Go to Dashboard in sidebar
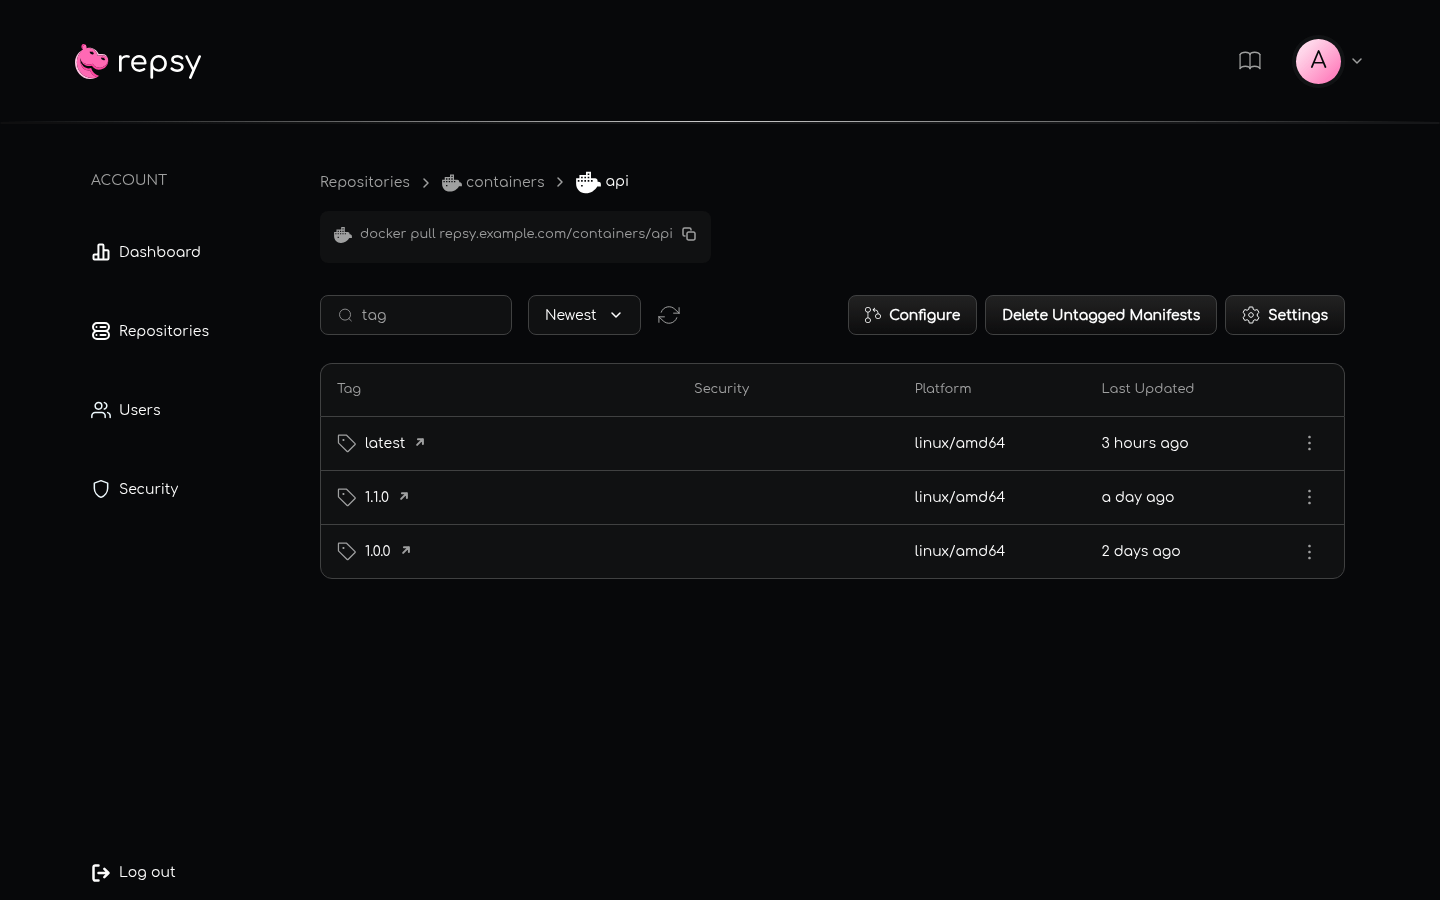 coord(146,252)
